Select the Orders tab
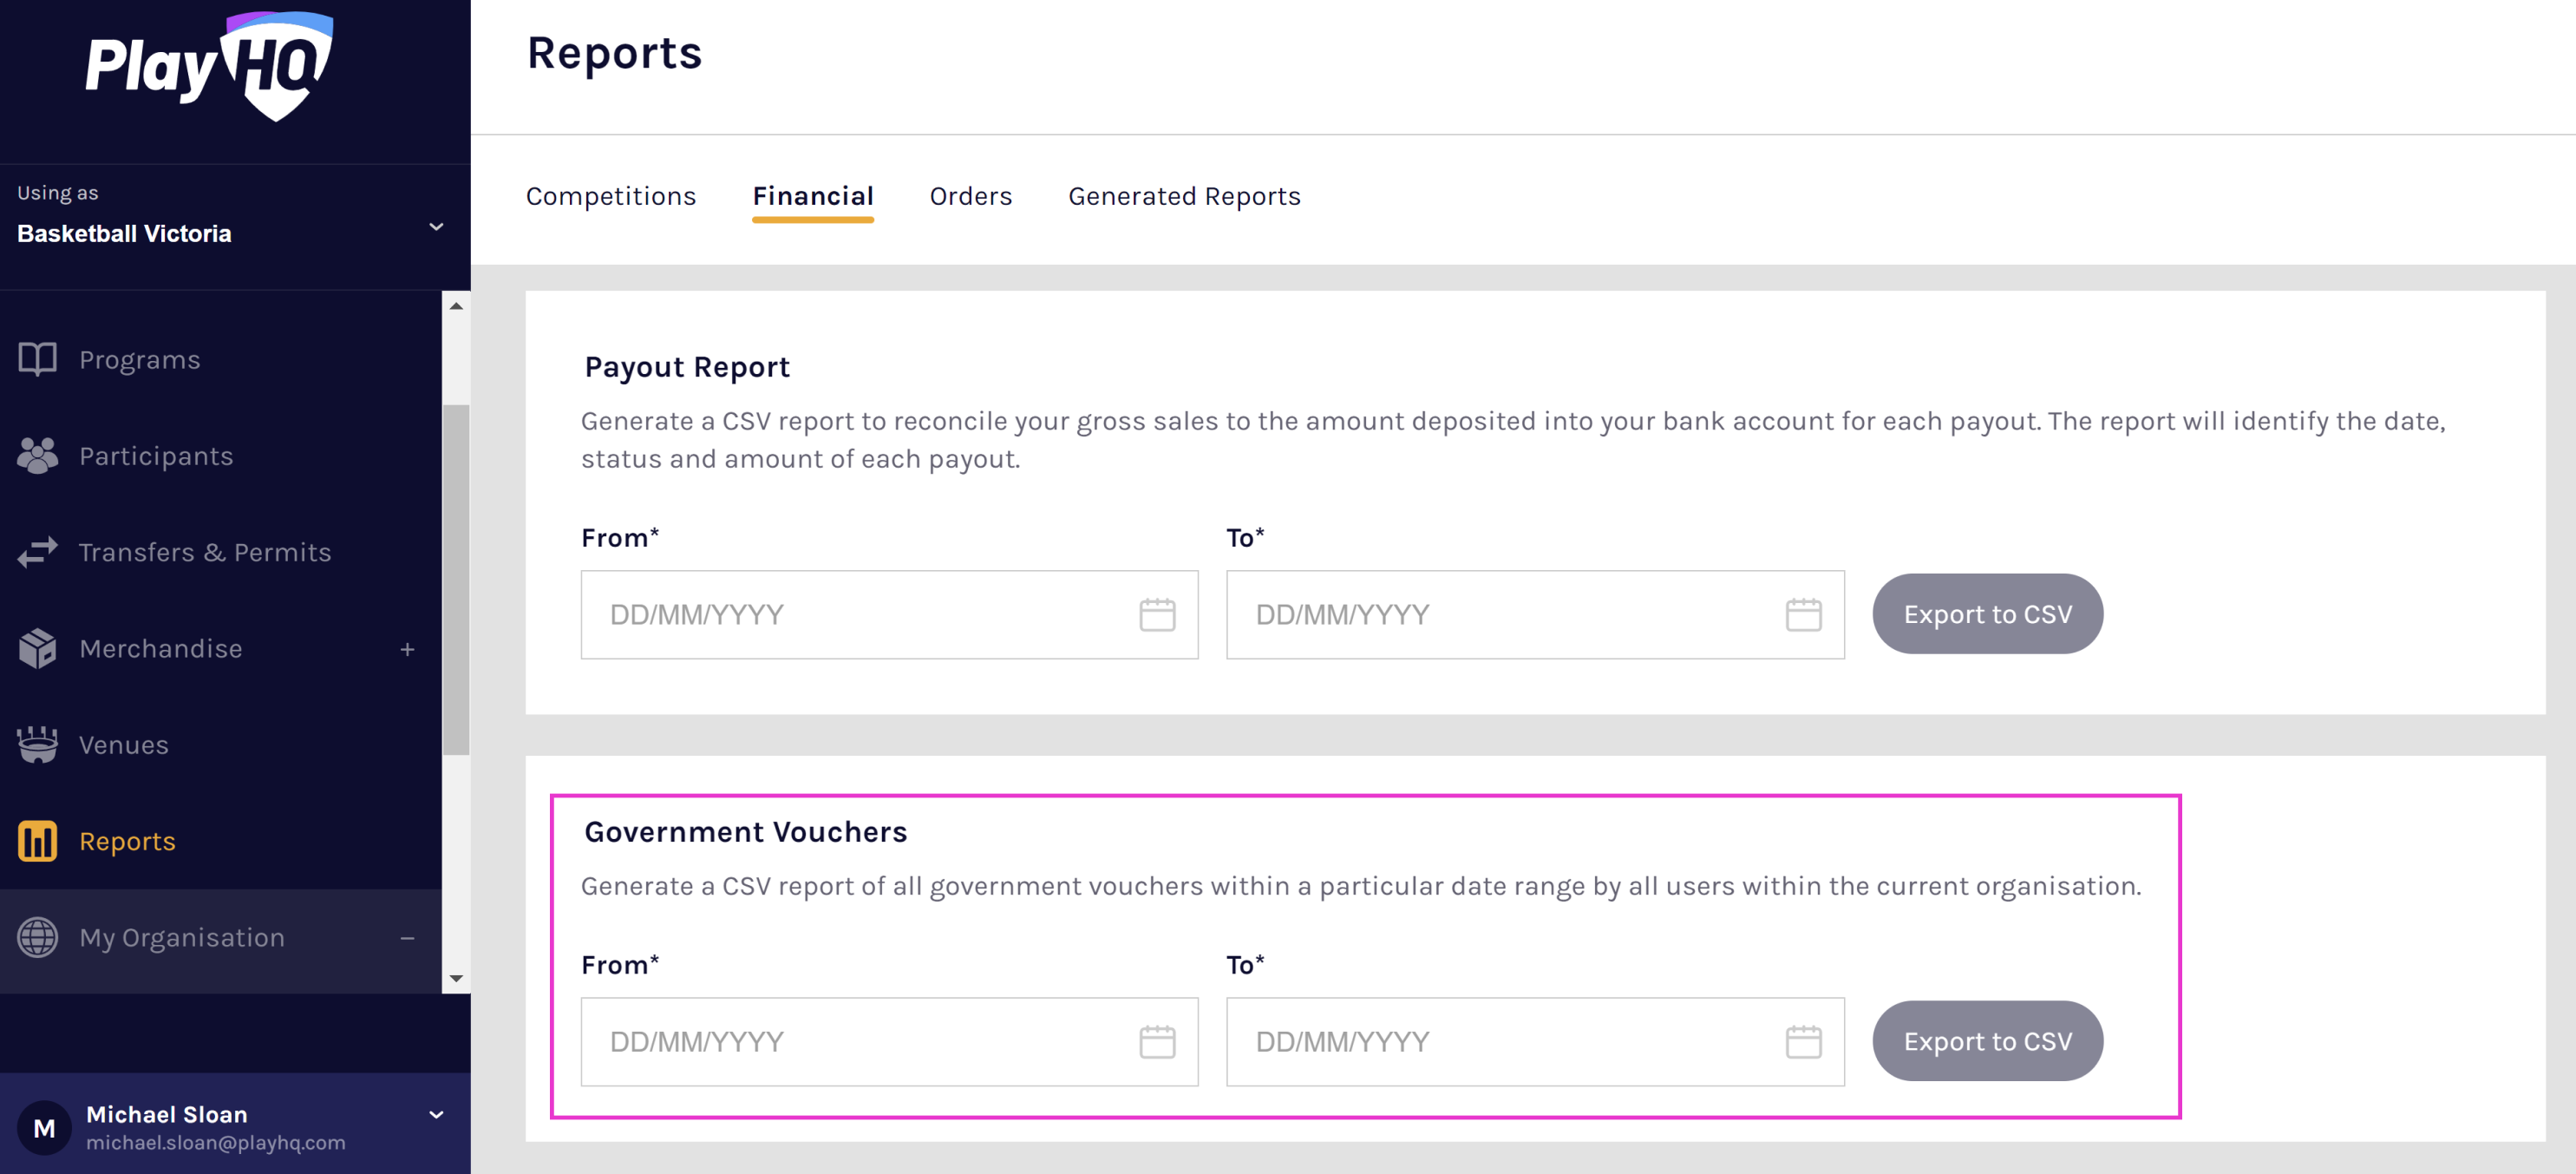This screenshot has height=1174, width=2576. (x=970, y=196)
